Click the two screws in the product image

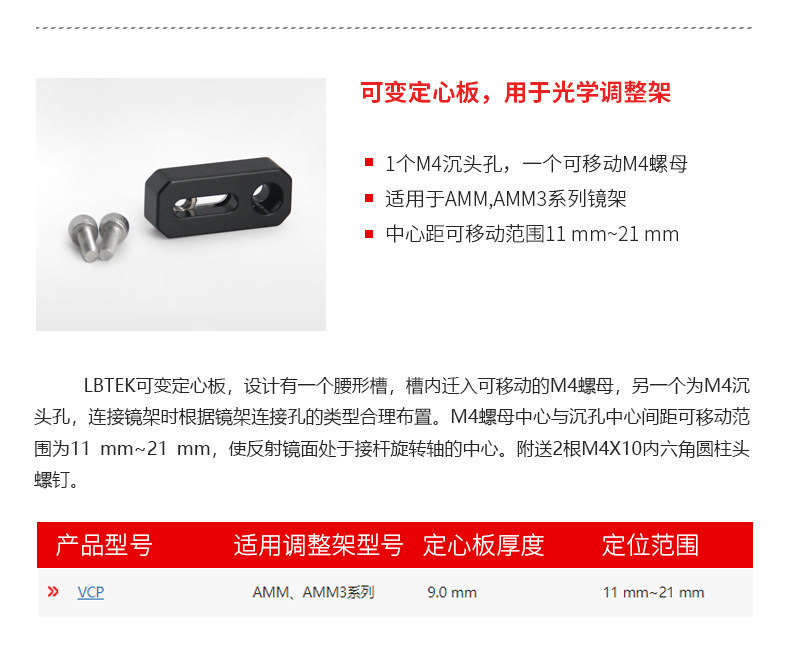98,237
